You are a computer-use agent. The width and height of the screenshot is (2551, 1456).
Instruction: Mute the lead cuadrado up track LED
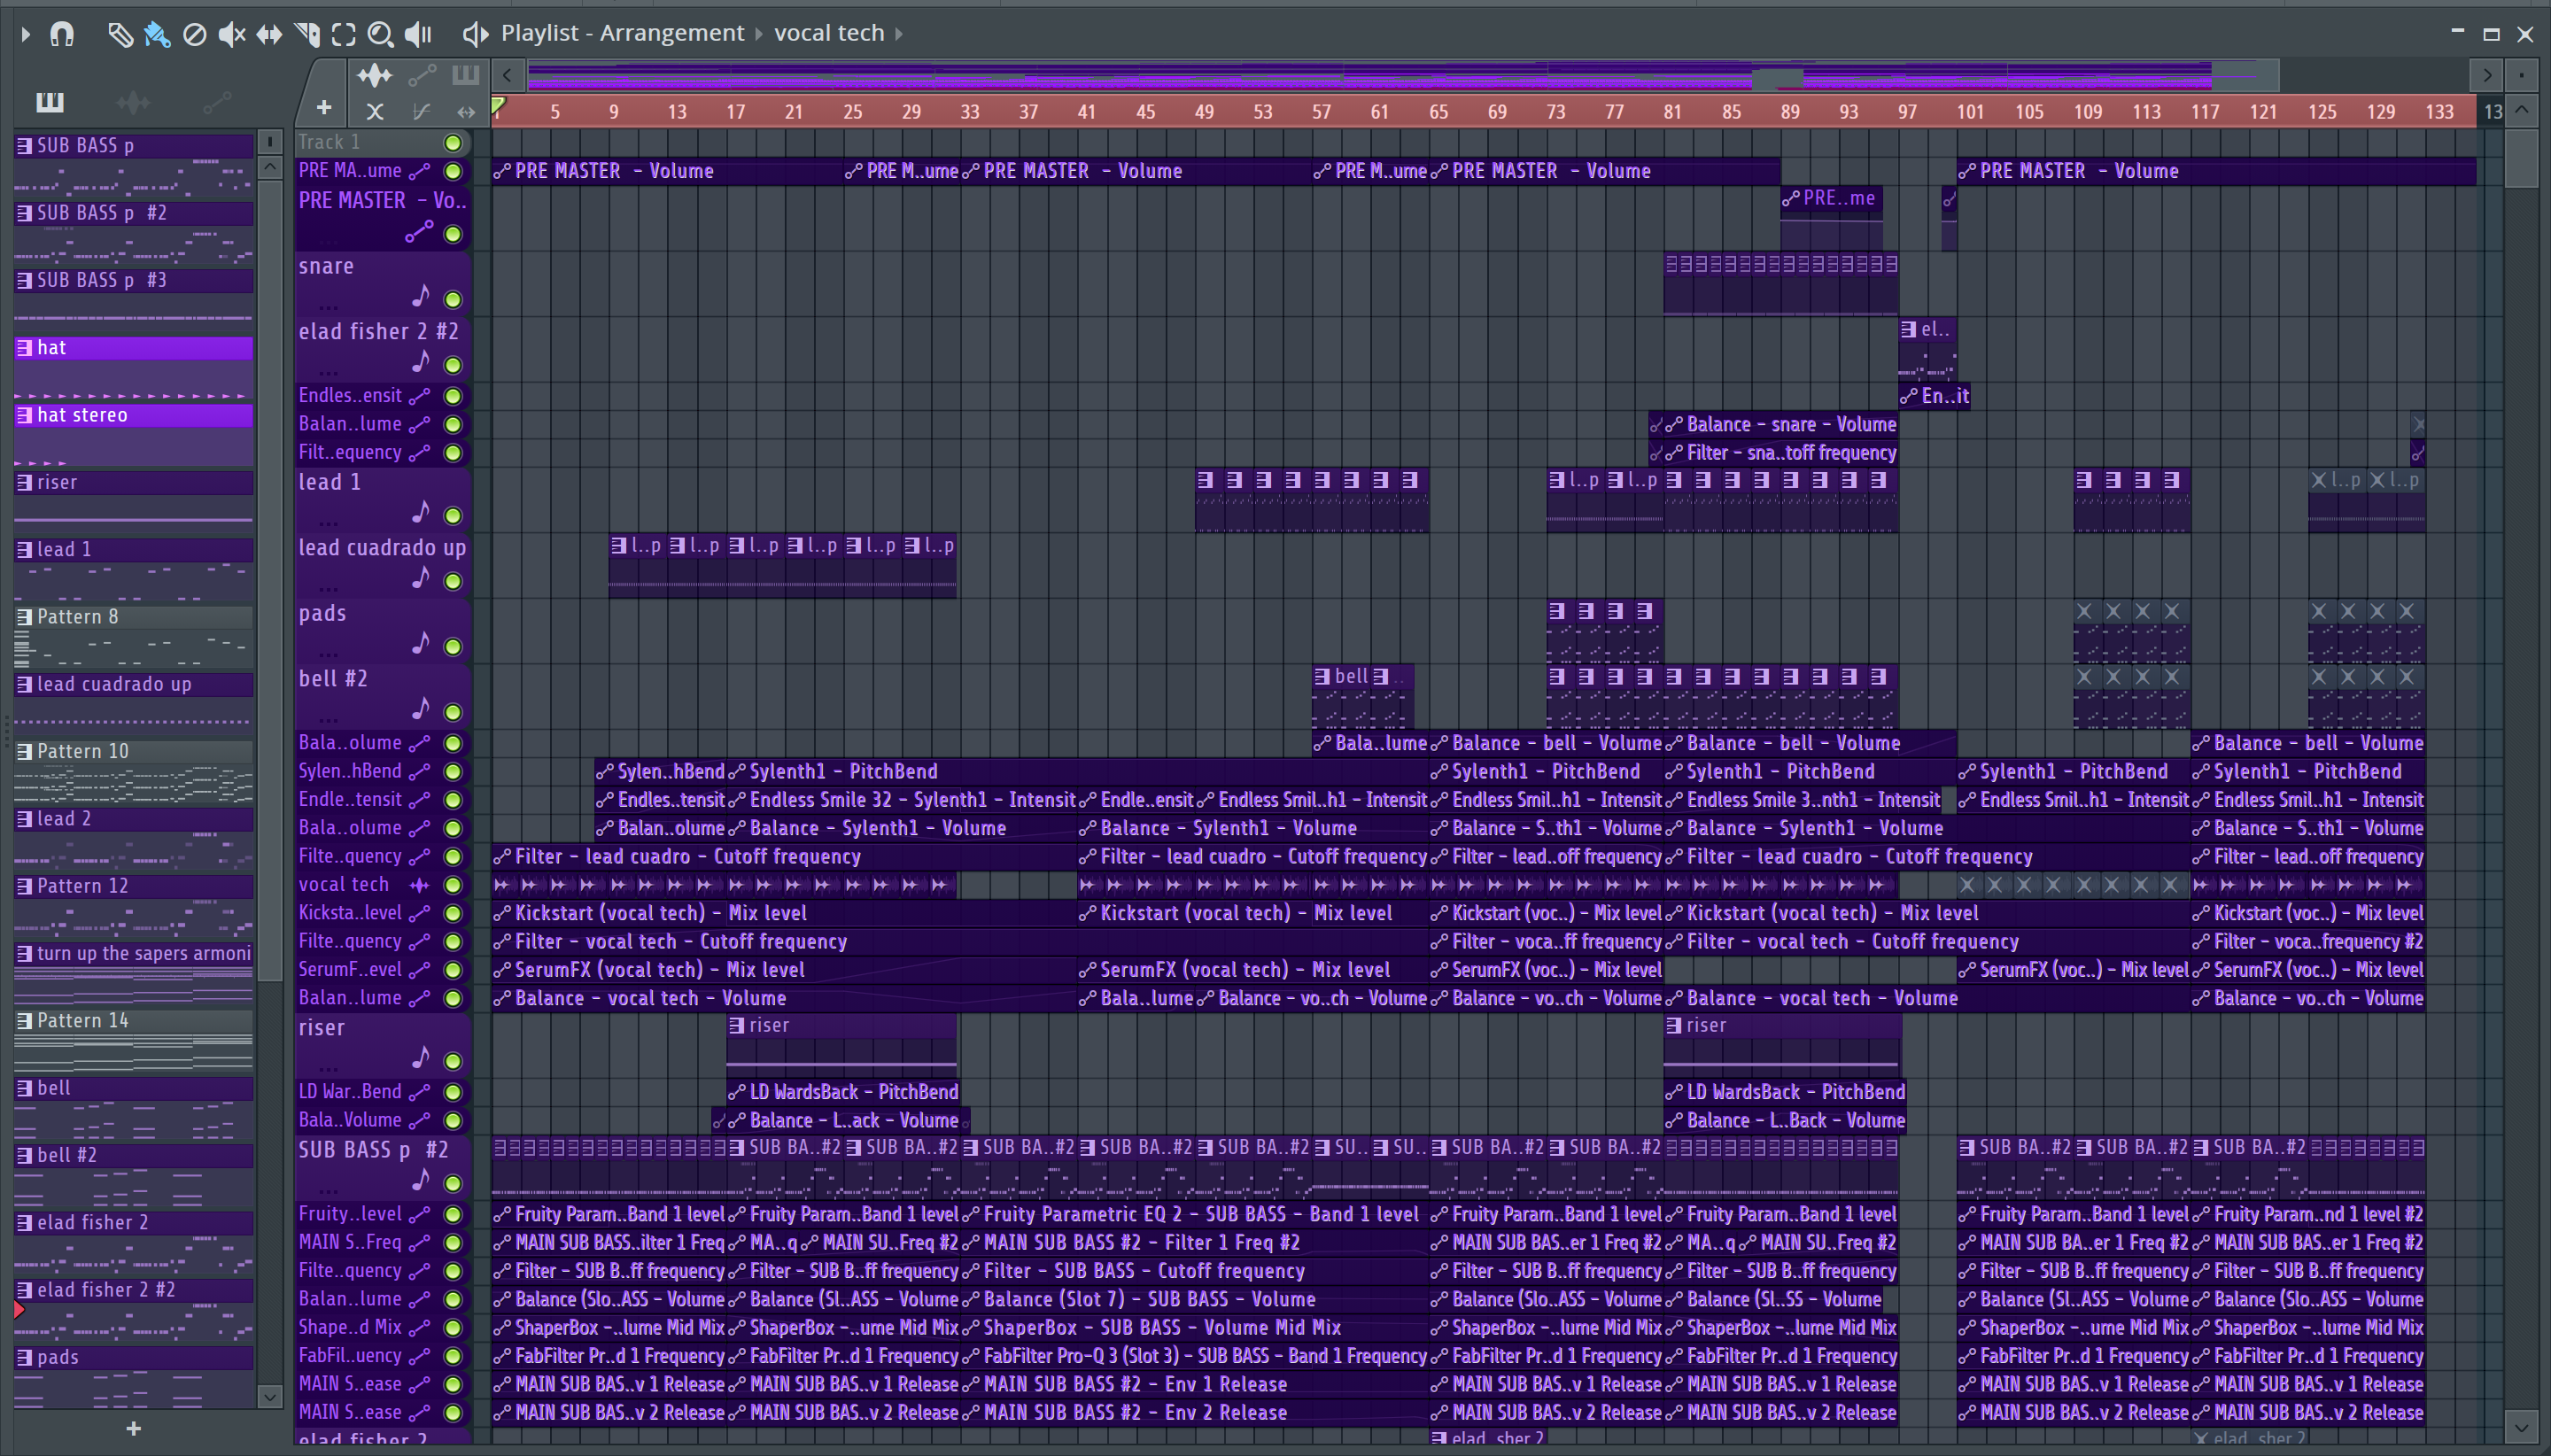click(x=453, y=581)
